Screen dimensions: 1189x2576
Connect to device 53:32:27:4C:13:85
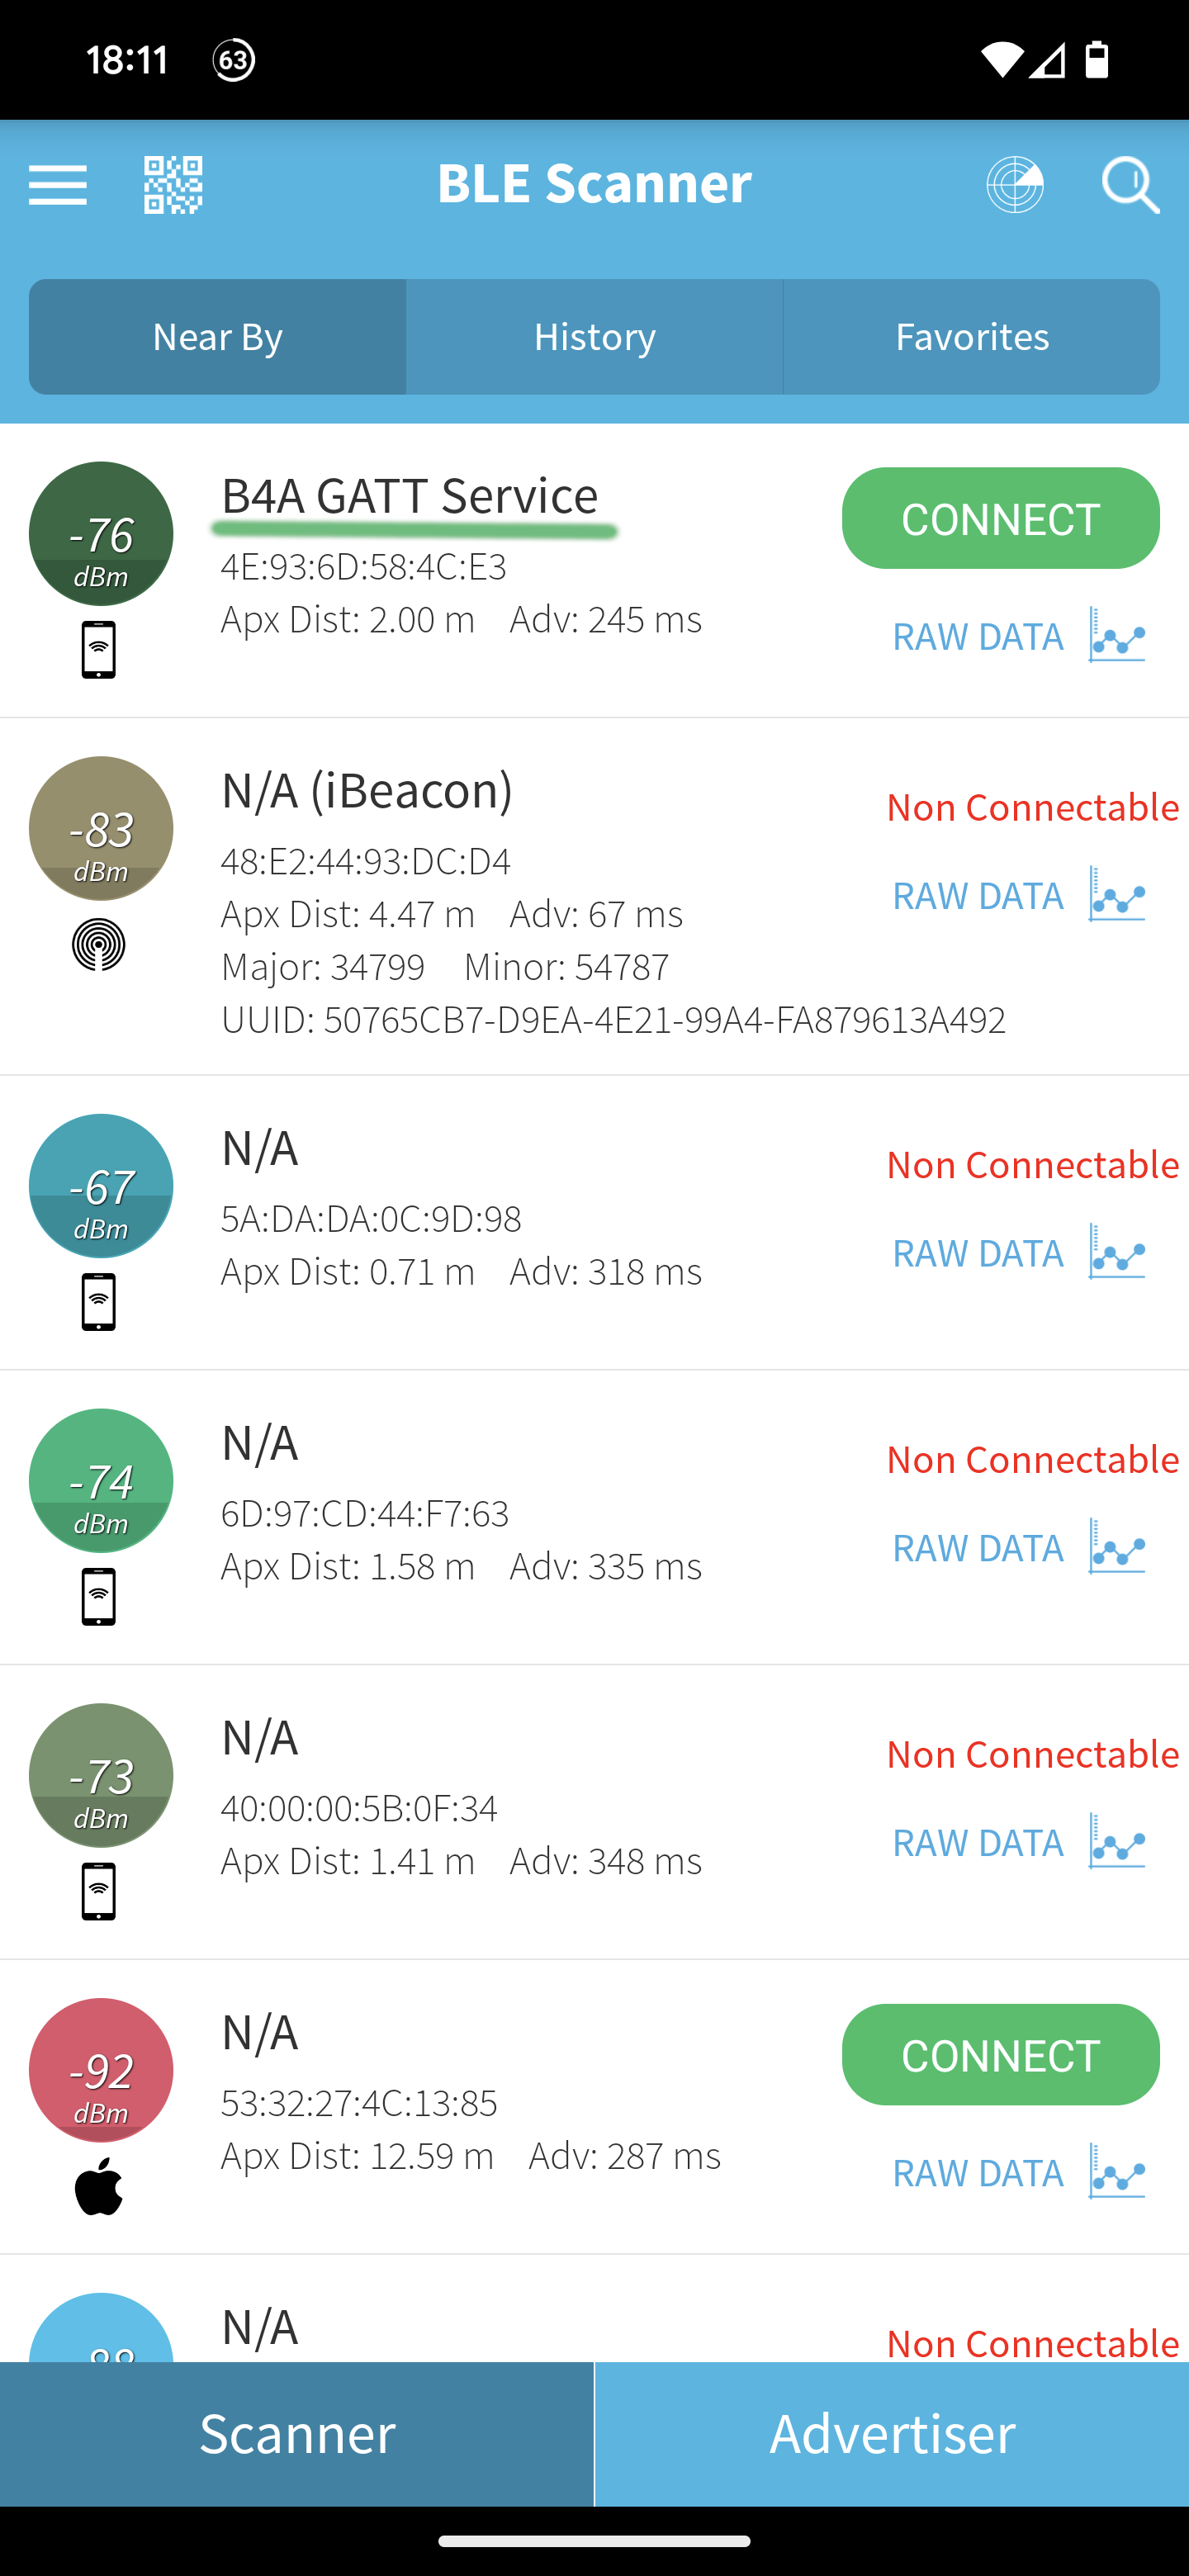(x=1000, y=2055)
